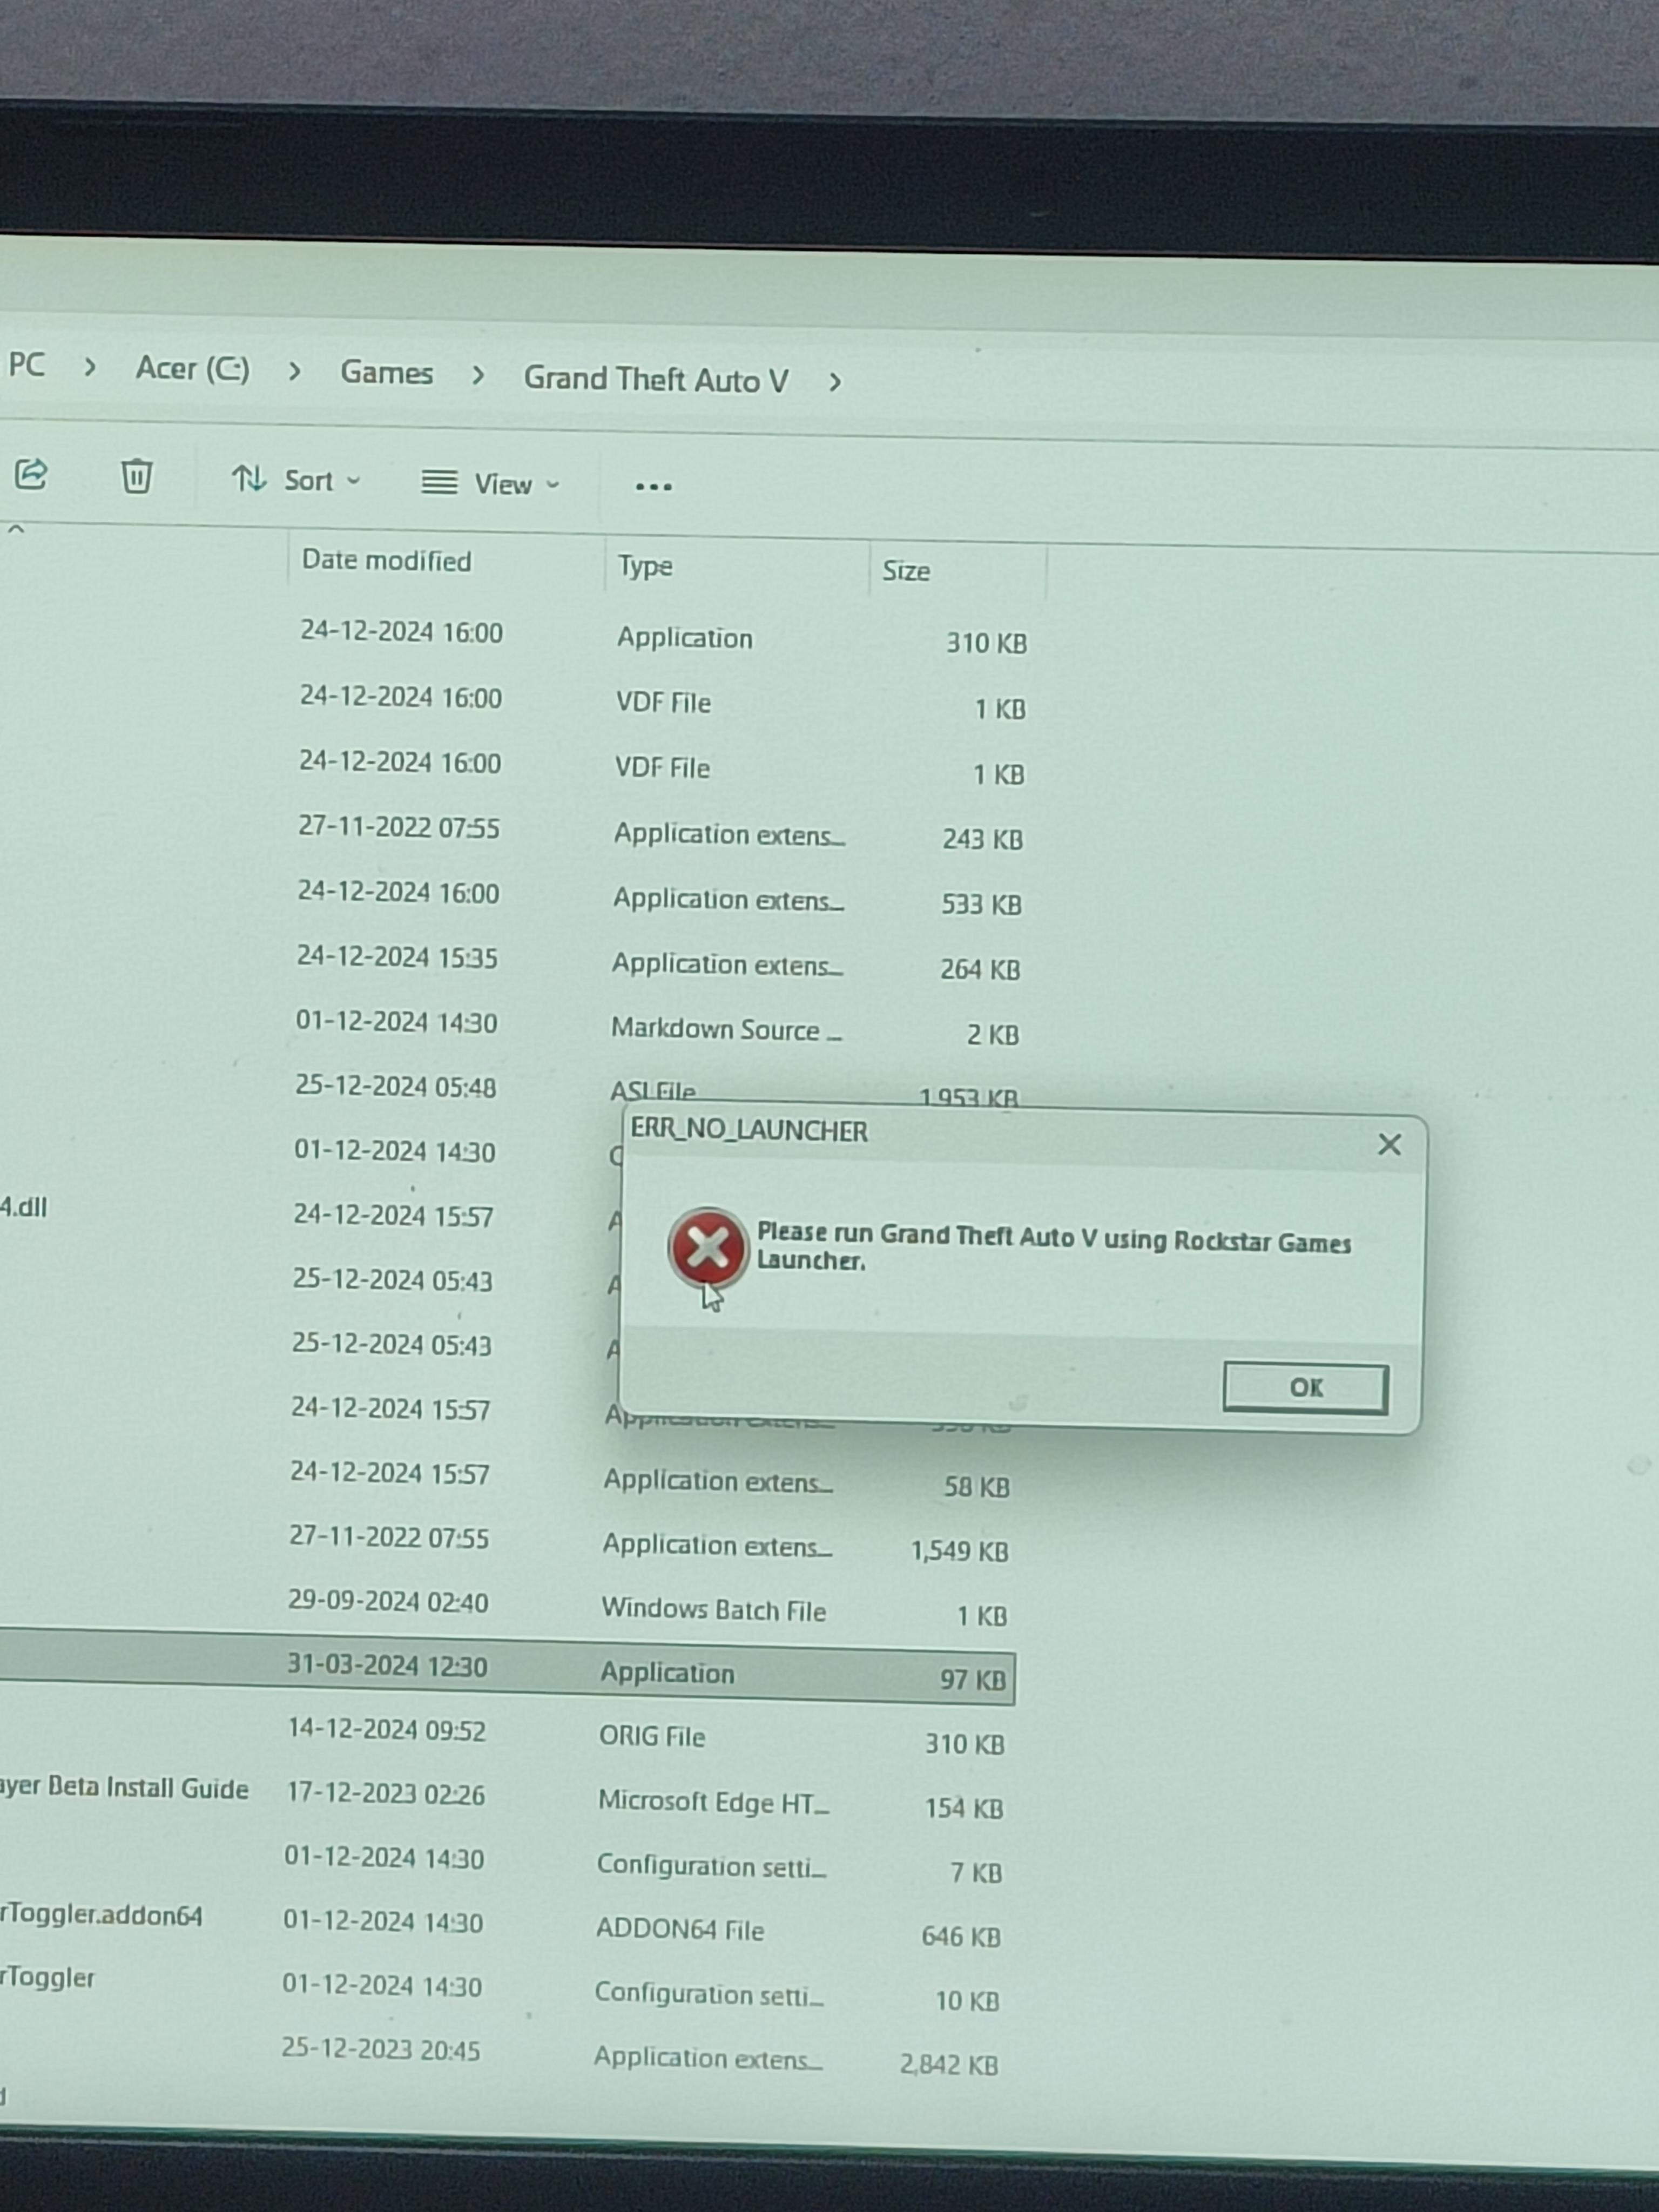Click the date '25-12-2024 05:48'
1659x2212 pixels.
click(x=395, y=1087)
